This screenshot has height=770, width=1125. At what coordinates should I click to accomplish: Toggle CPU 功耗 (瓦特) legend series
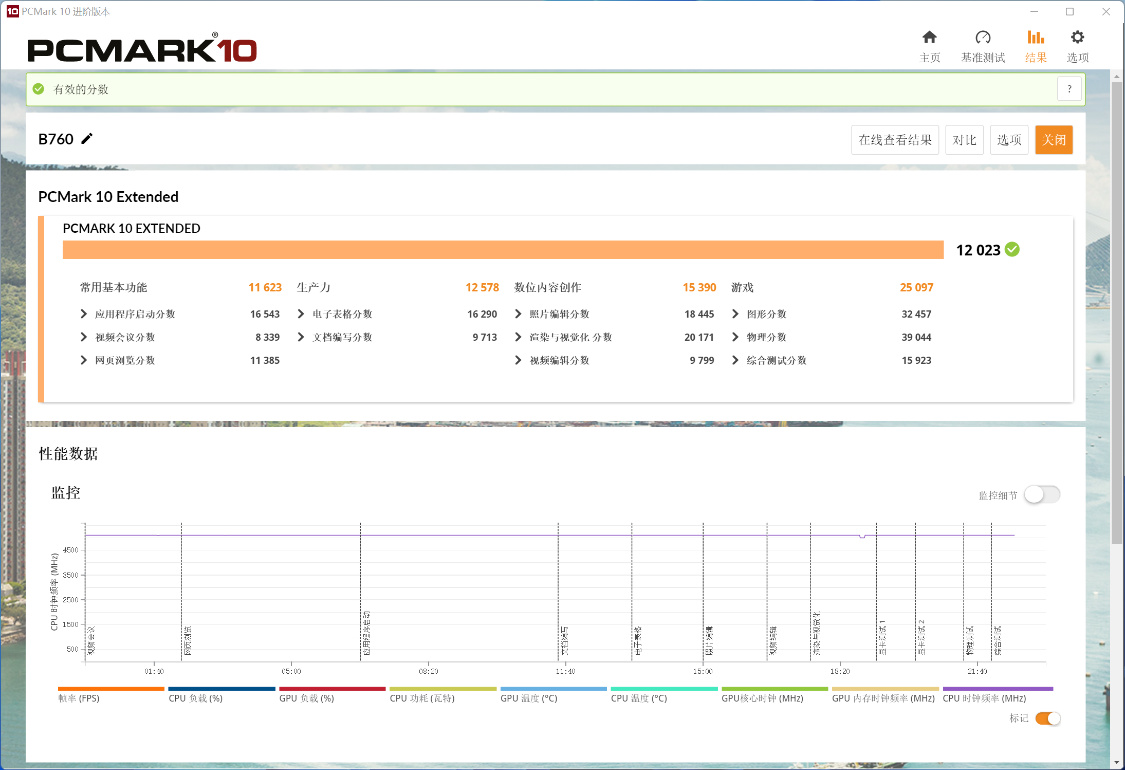pos(443,695)
